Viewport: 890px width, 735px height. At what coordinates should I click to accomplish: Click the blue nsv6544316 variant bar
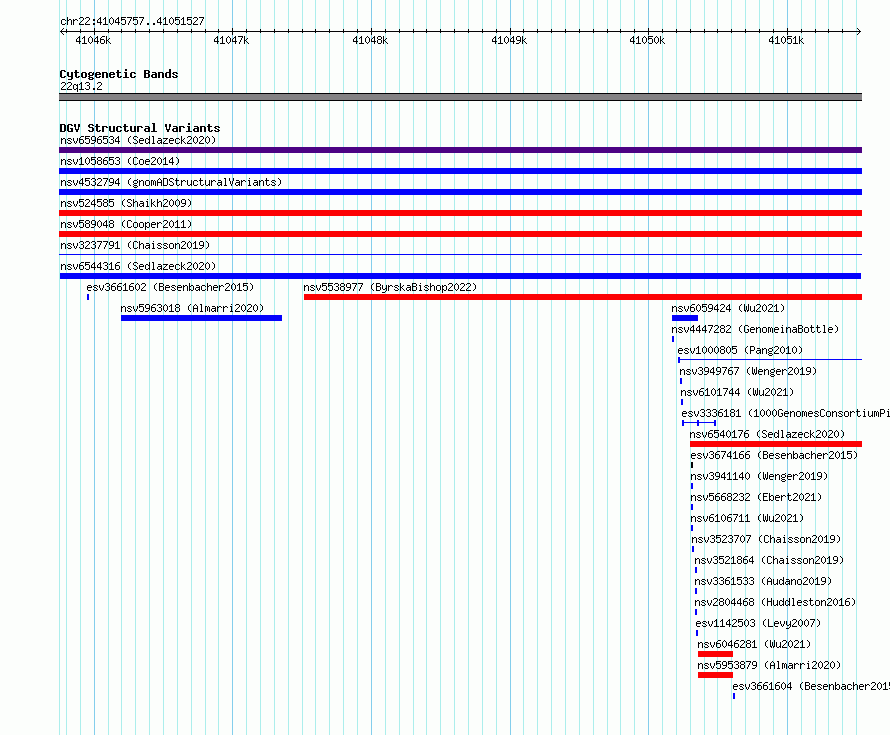click(460, 276)
